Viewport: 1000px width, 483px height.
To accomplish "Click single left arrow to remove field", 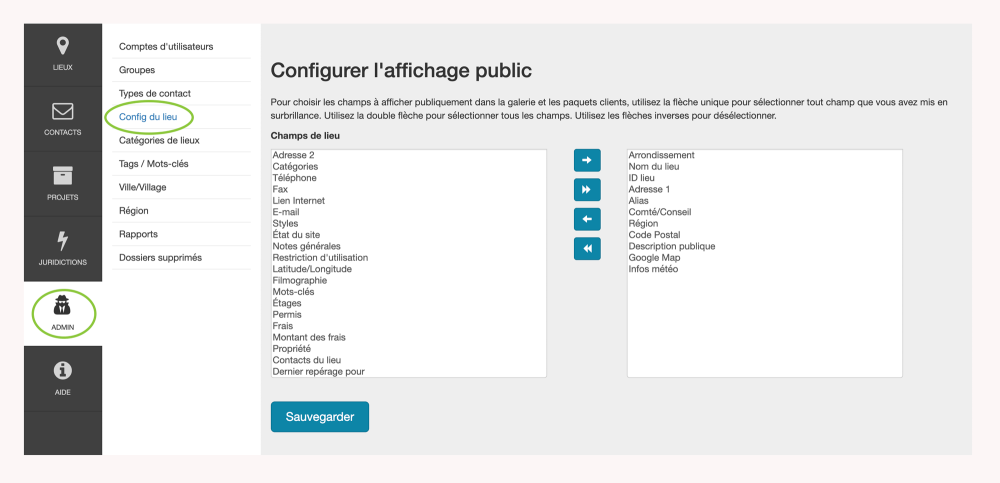I will 587,219.
